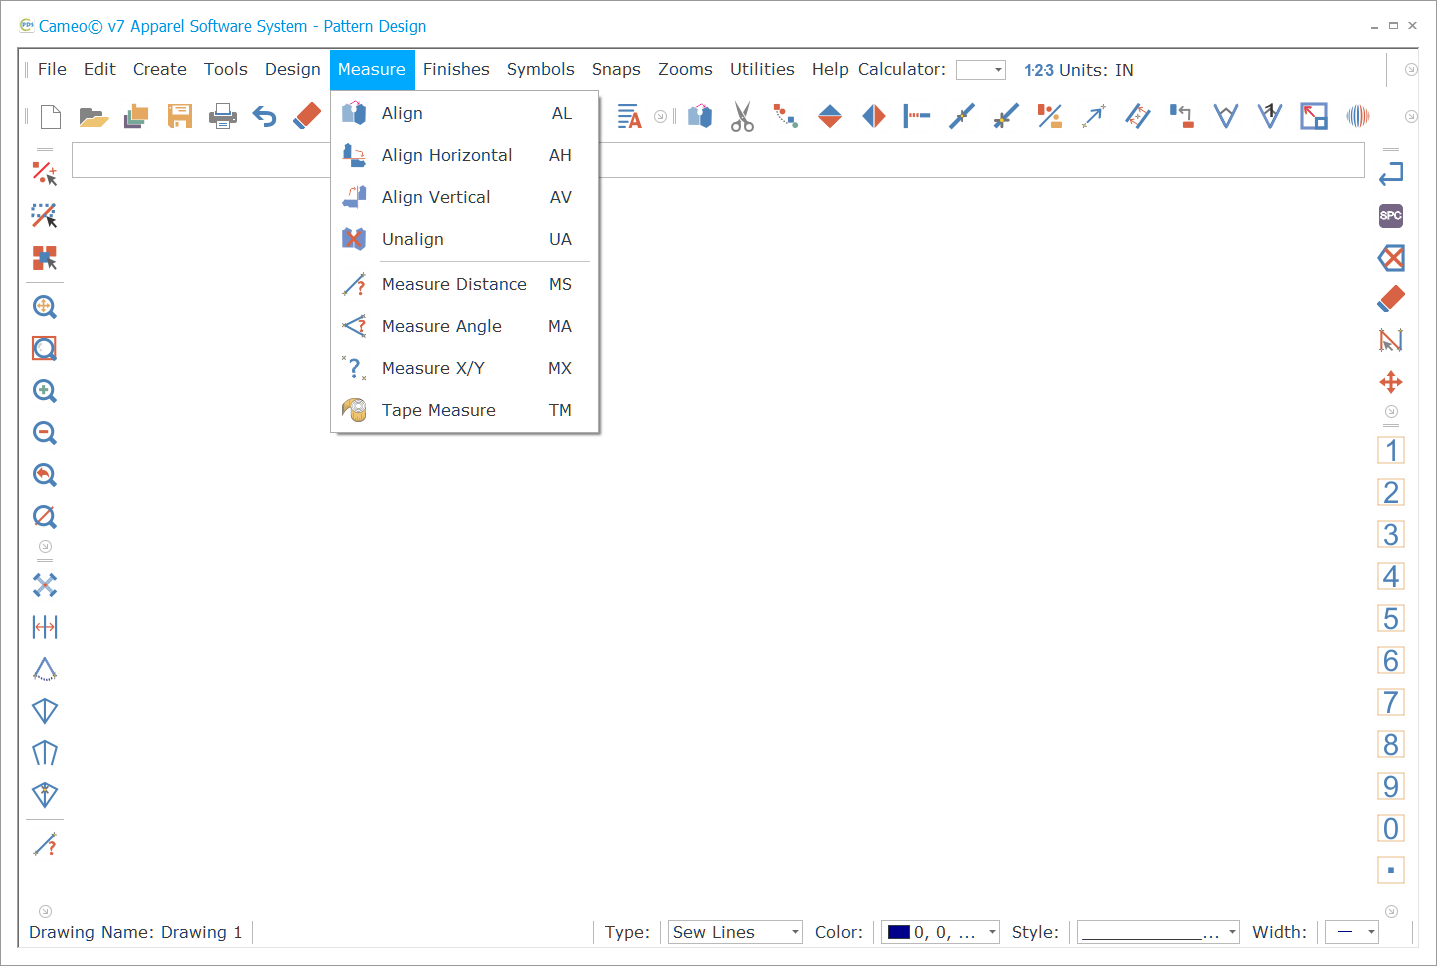
Task: Select Tape Measure menu entry
Action: coord(465,410)
